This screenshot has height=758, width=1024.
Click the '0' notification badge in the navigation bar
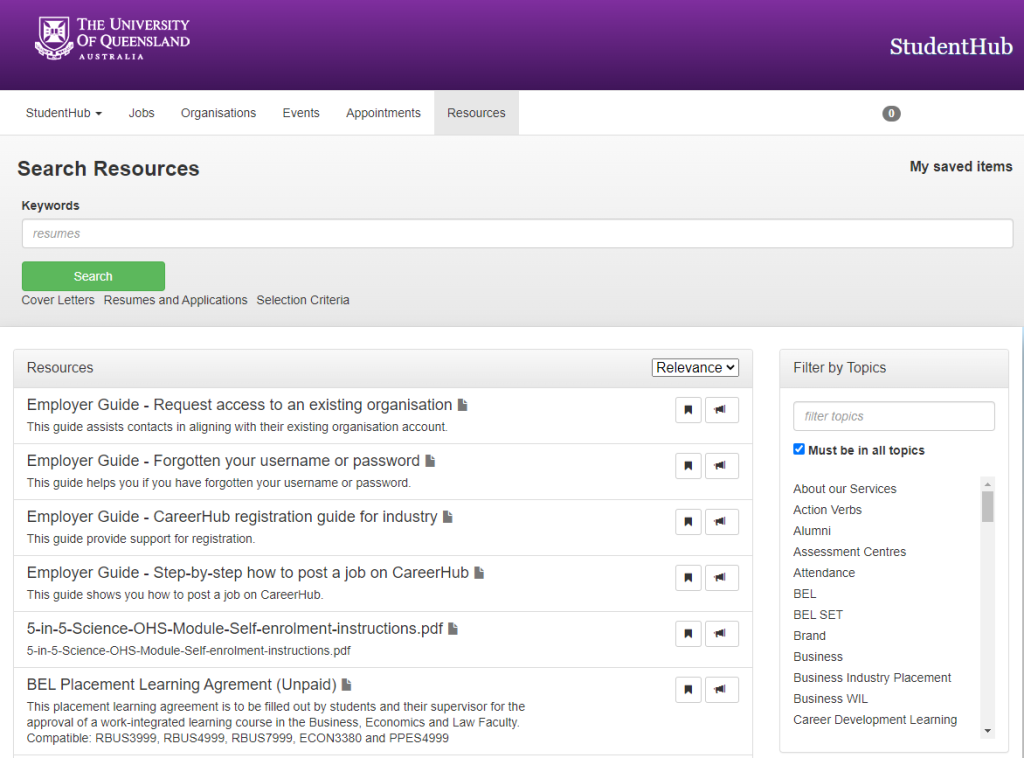pos(891,113)
